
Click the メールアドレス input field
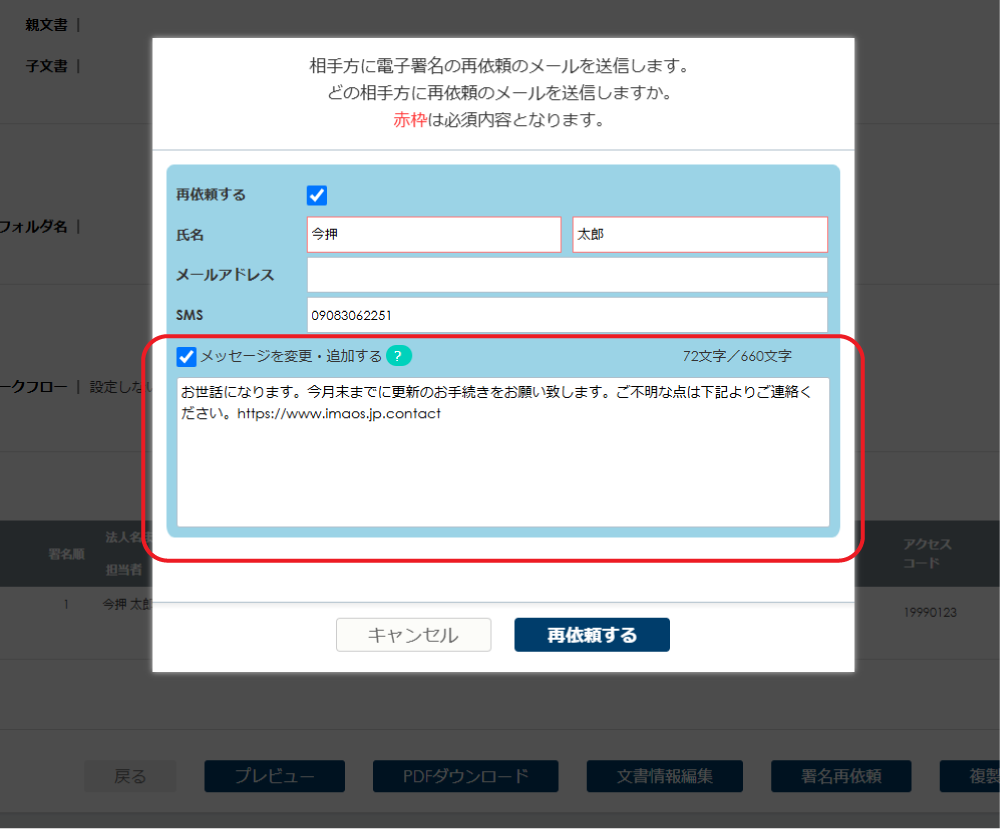point(567,274)
